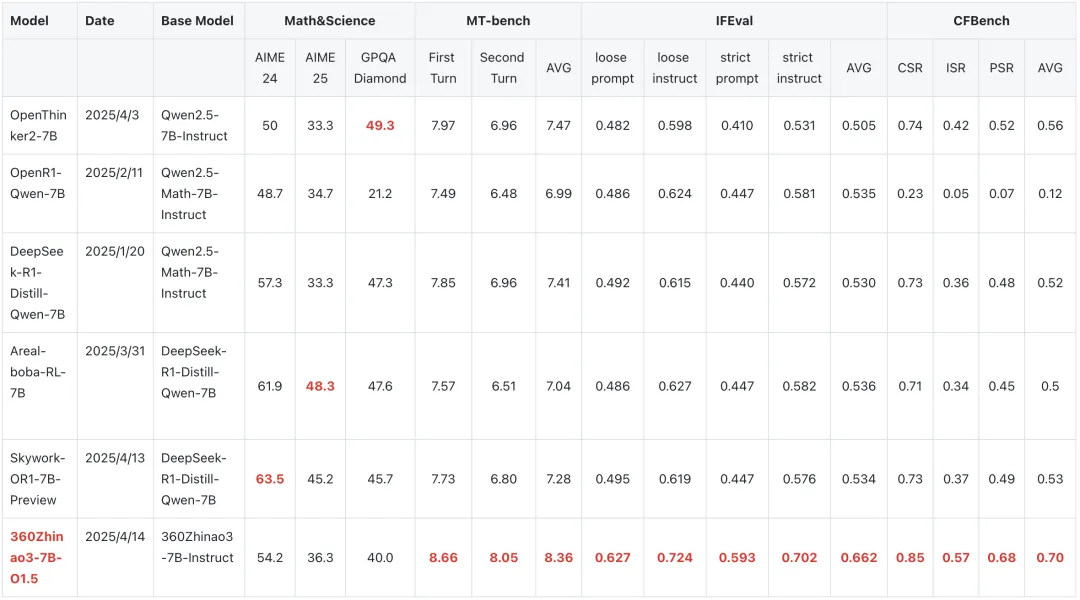This screenshot has width=1080, height=600.
Task: Click the red 49.3 GPQA Diamond score
Action: [380, 125]
